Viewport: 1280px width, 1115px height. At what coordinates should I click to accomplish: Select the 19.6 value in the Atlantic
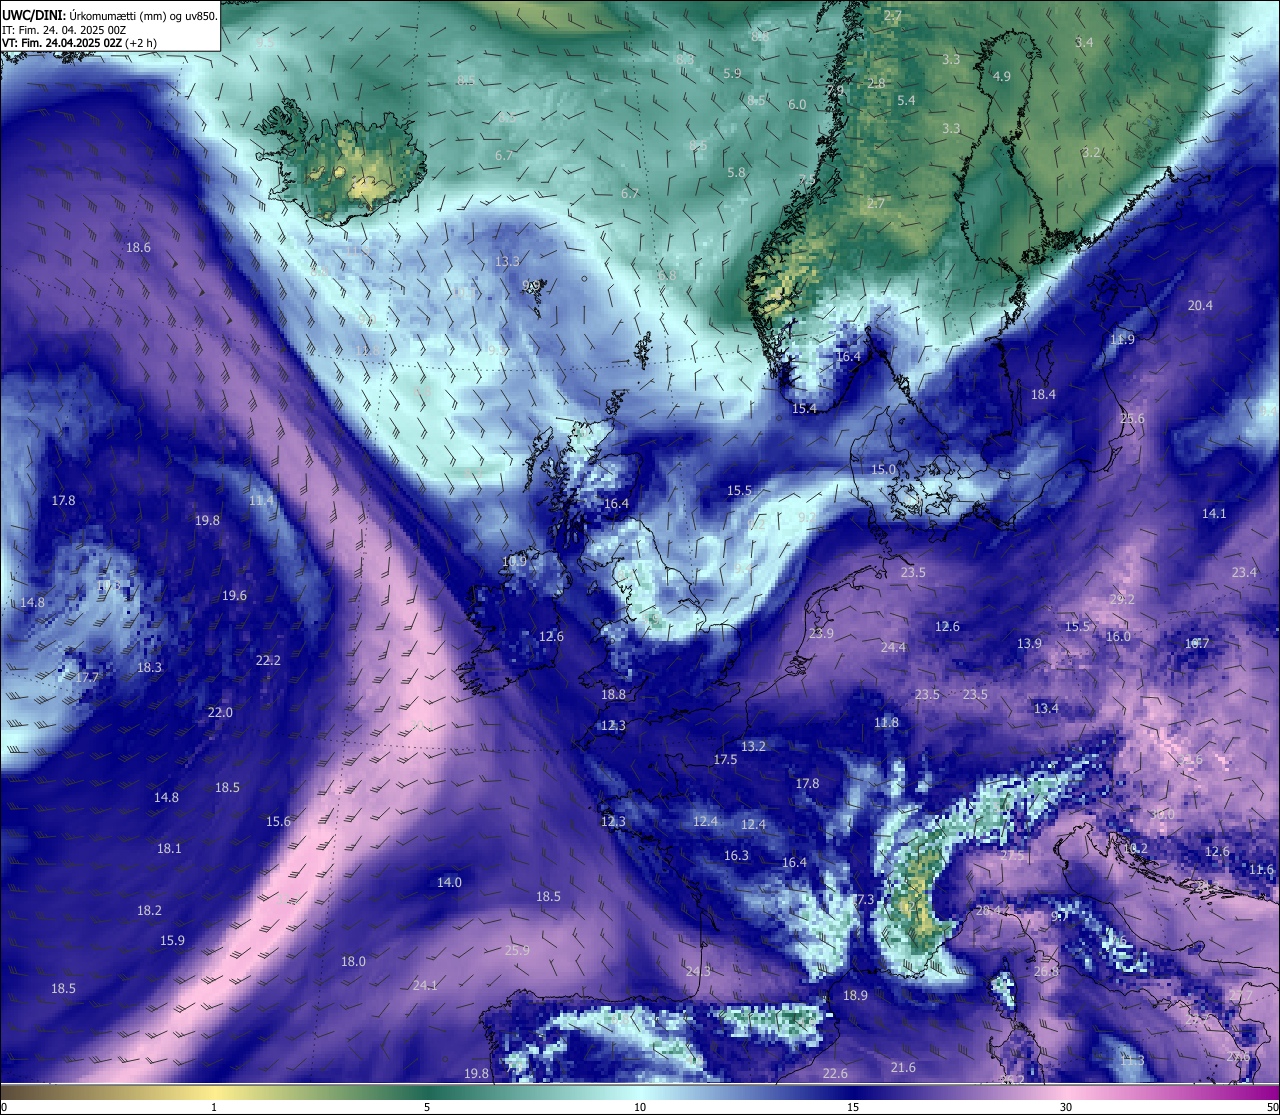click(x=234, y=595)
